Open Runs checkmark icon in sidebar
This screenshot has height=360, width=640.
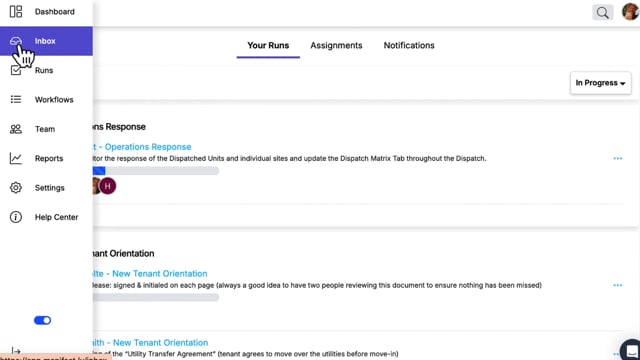16,70
